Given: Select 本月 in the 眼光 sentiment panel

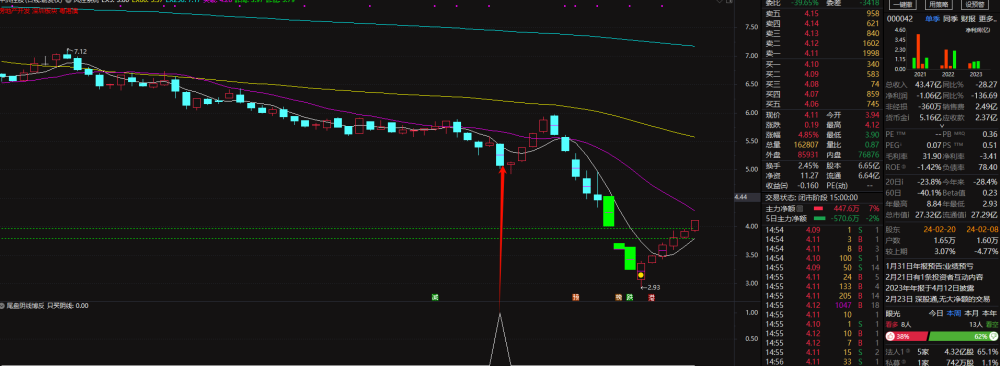Looking at the screenshot, I should pos(971,314).
